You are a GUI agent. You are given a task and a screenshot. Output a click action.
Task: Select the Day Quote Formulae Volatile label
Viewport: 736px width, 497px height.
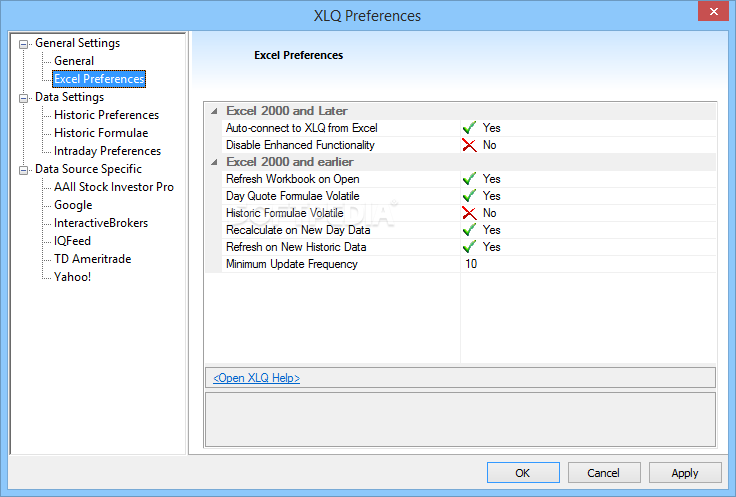tap(292, 196)
